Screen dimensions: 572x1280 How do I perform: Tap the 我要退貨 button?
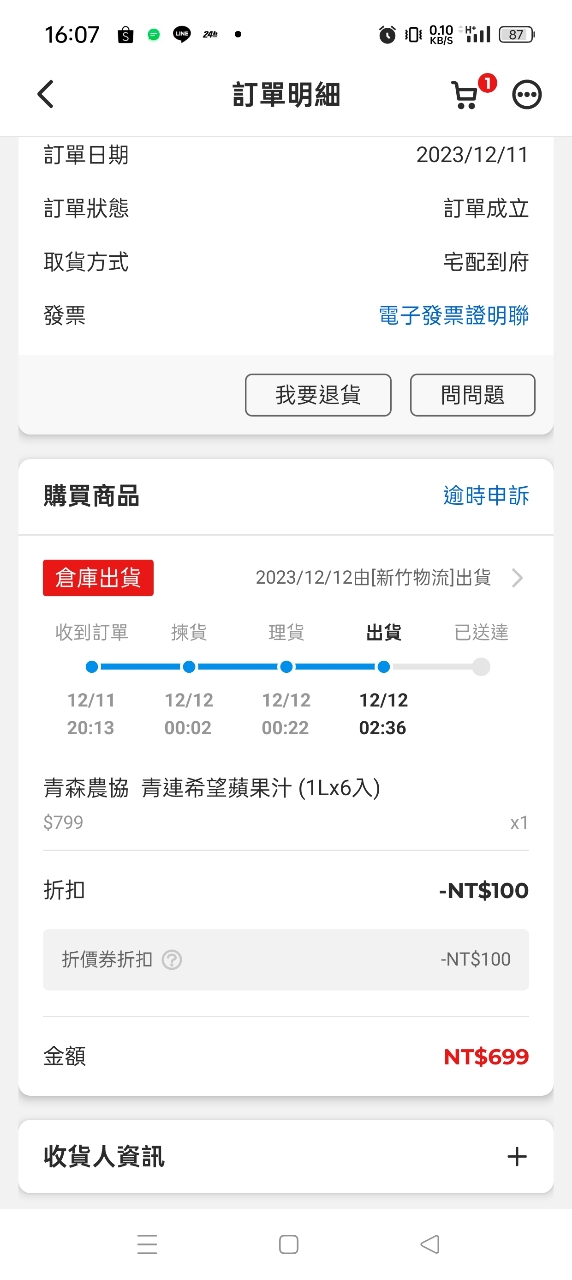(x=318, y=395)
